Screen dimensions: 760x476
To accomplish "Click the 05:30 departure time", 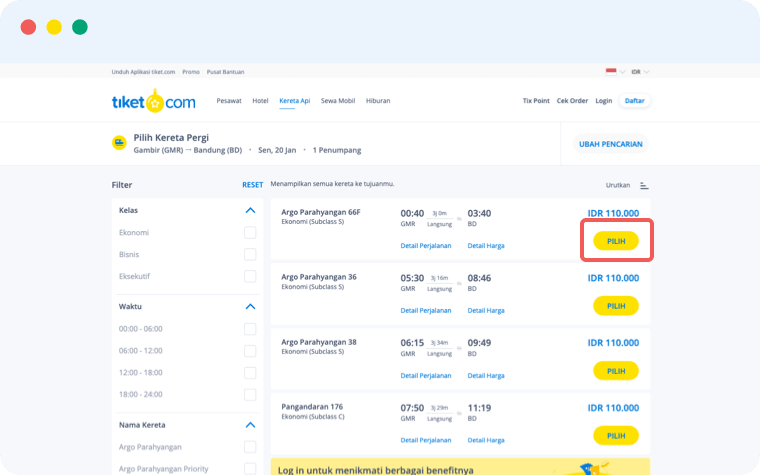I will (x=412, y=278).
